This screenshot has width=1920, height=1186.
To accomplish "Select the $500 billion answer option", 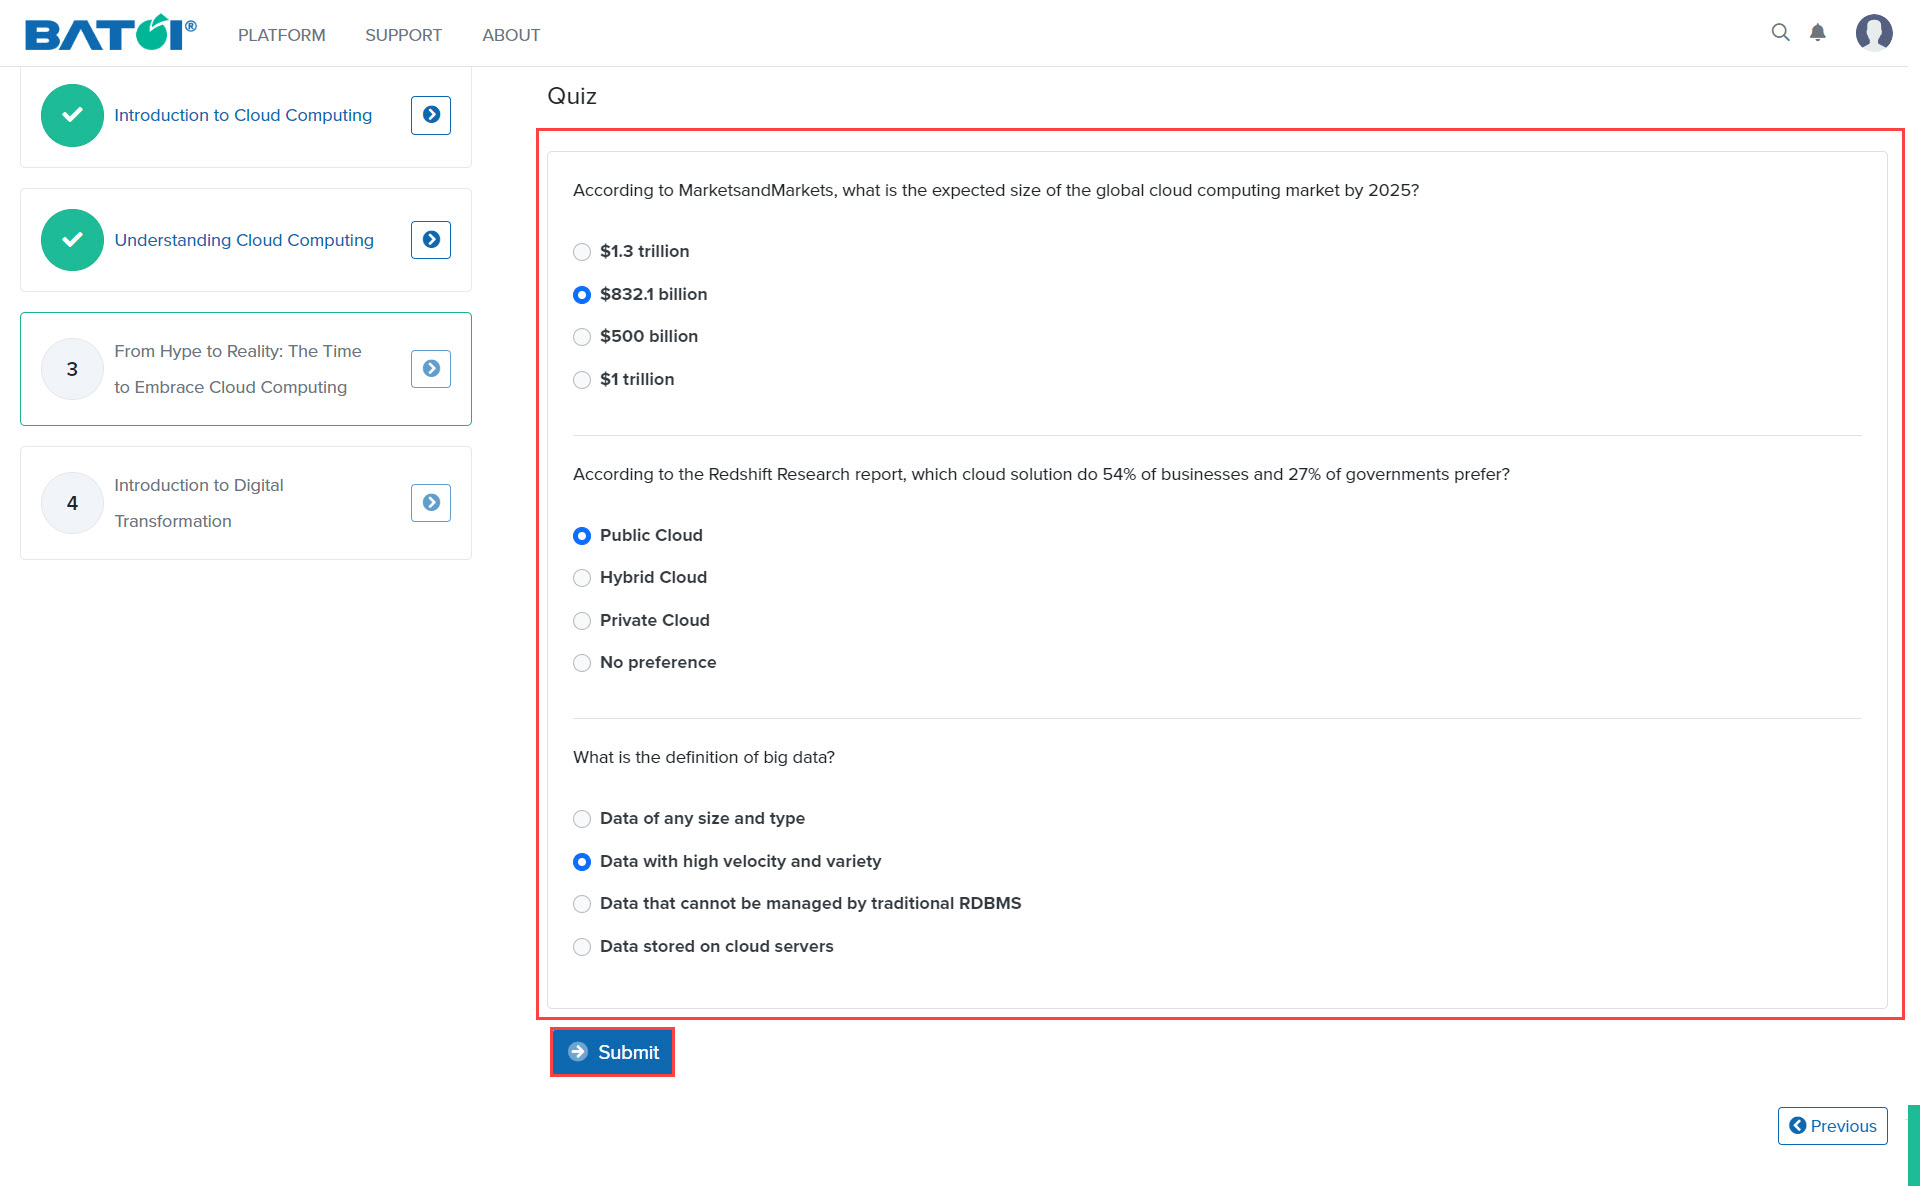I will [x=583, y=336].
